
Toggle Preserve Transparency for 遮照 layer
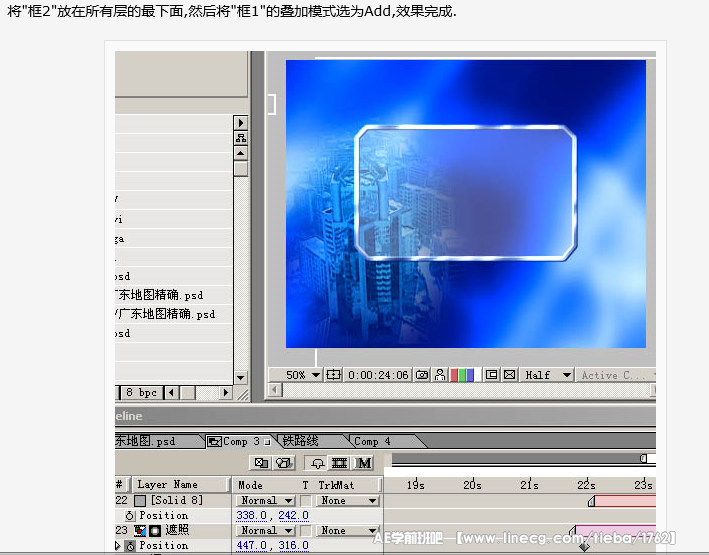[x=306, y=531]
